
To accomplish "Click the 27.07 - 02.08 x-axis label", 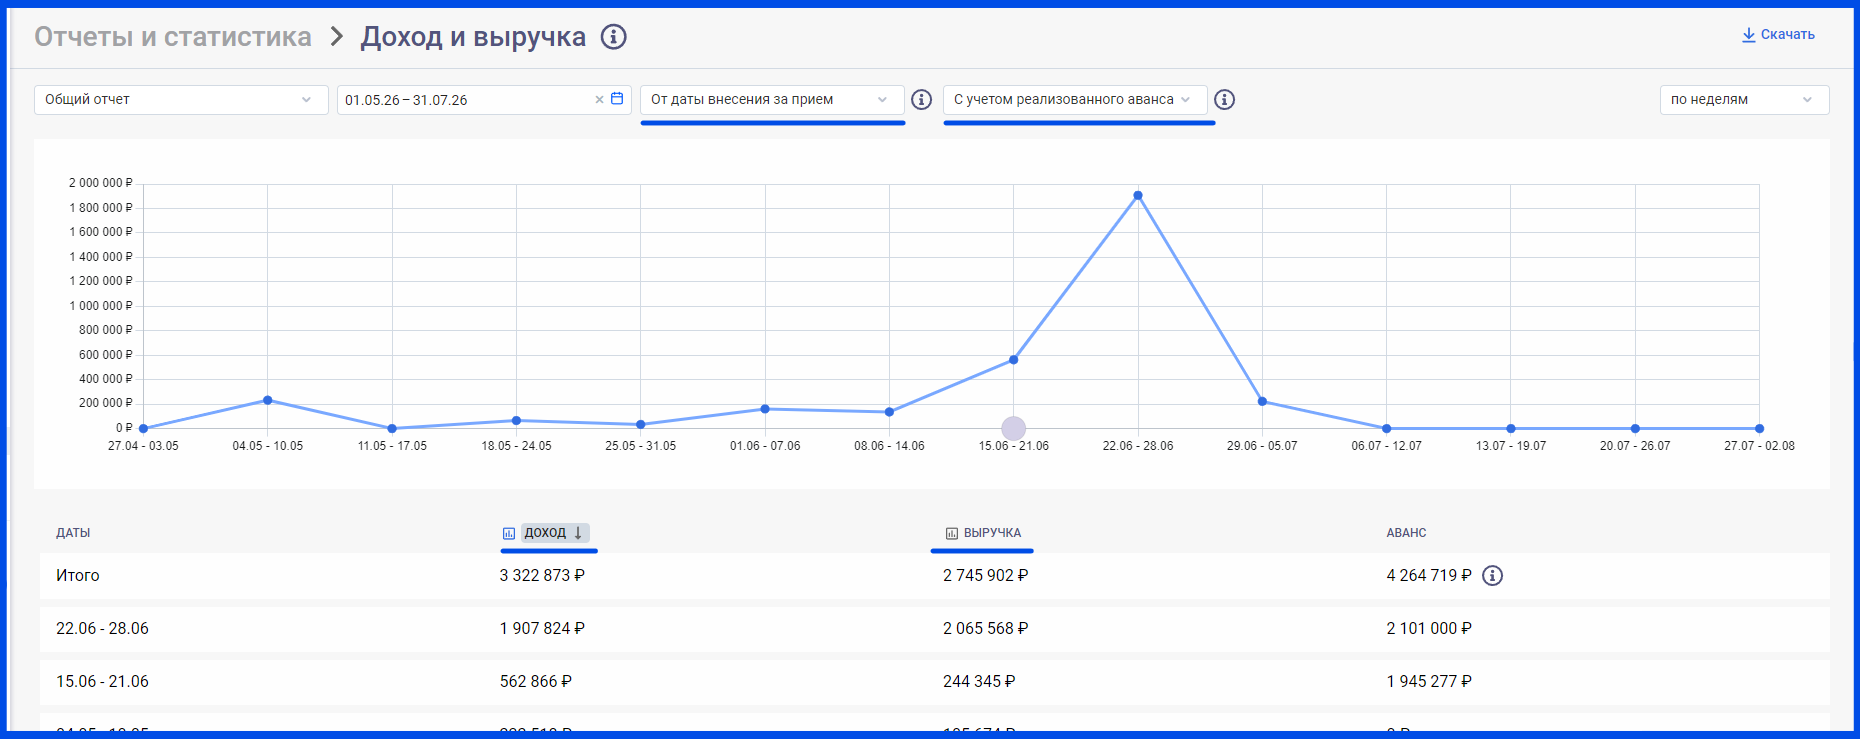I will [x=1759, y=446].
